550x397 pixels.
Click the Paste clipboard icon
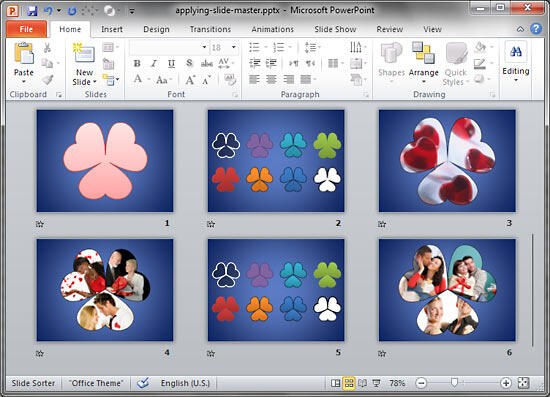click(24, 53)
